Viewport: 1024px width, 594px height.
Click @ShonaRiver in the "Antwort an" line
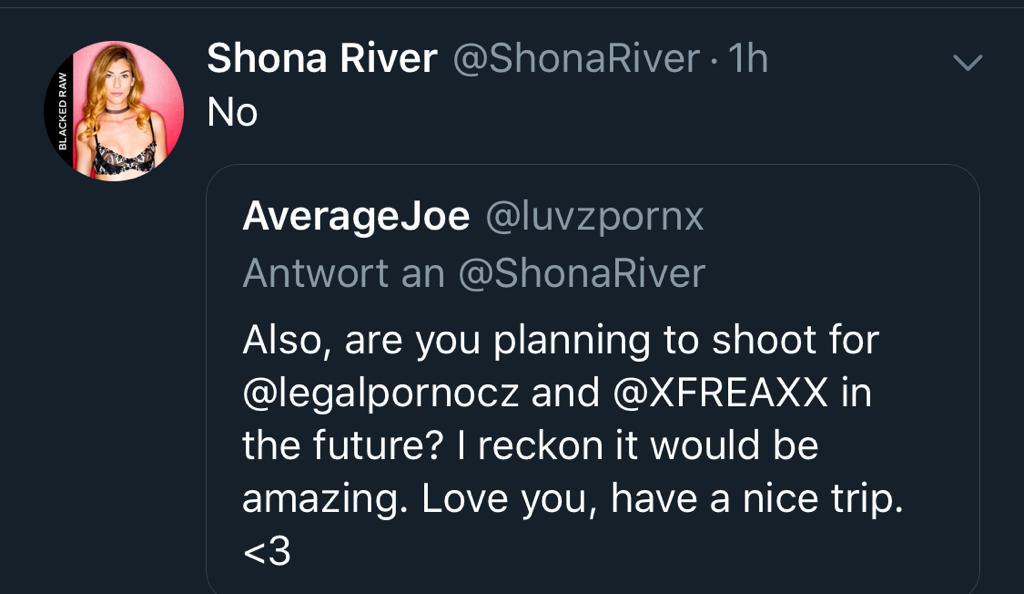point(581,273)
